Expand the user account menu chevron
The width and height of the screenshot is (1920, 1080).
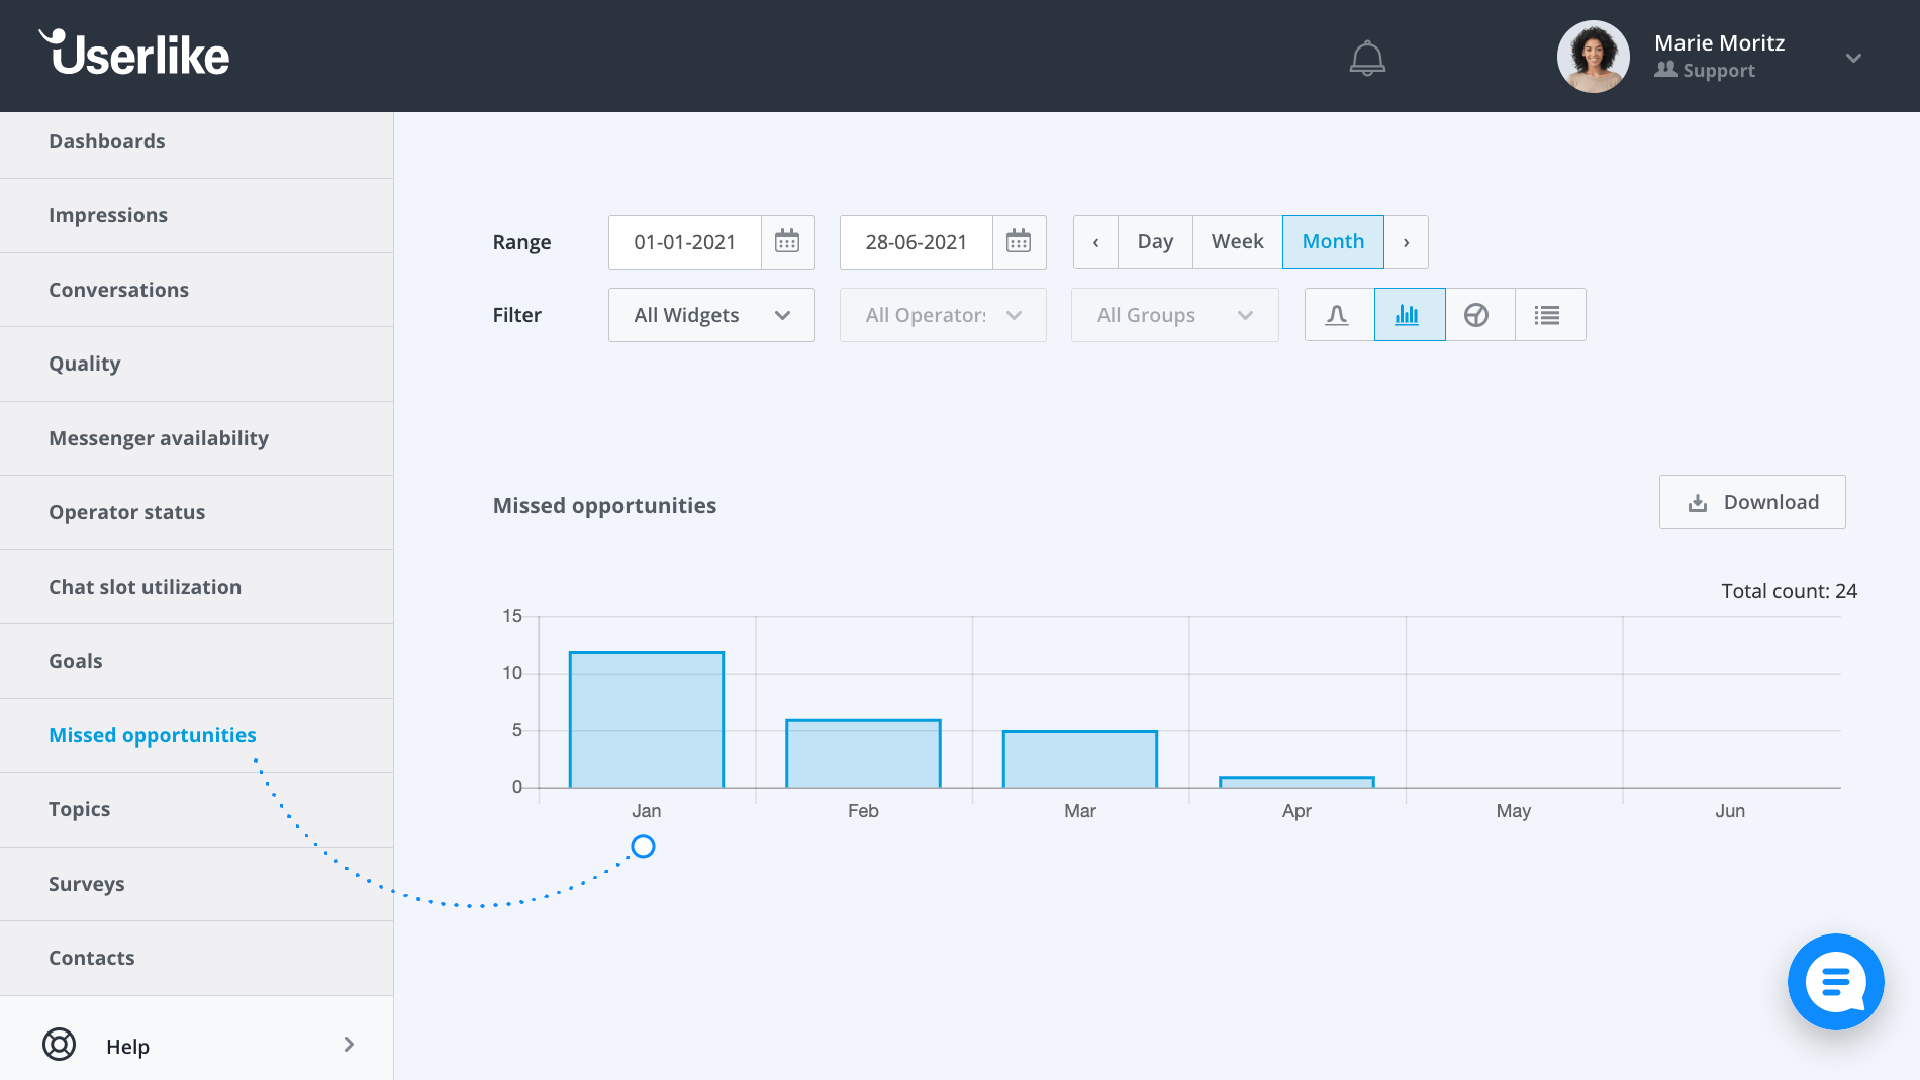click(x=1853, y=58)
